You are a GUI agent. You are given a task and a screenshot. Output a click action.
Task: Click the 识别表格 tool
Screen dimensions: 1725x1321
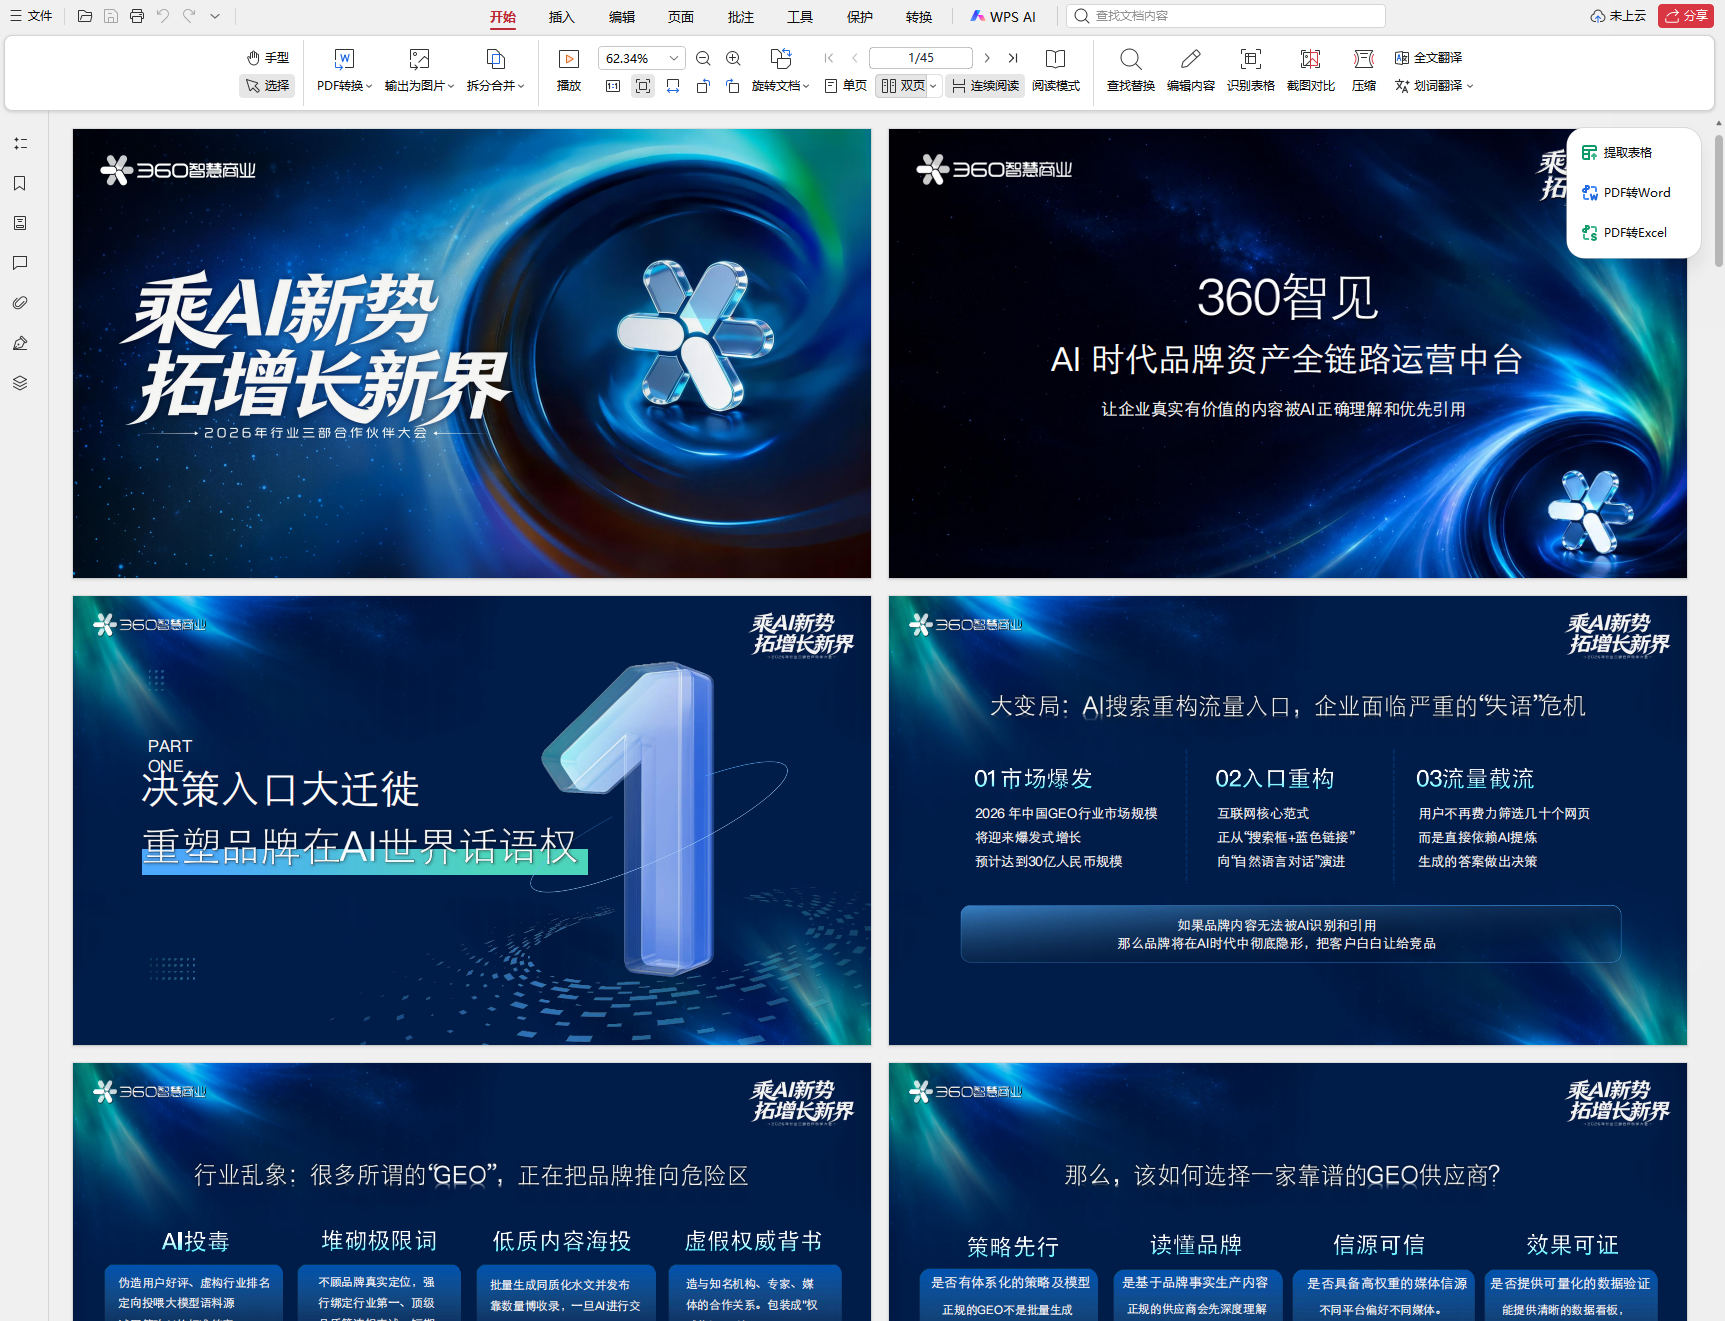point(1251,72)
